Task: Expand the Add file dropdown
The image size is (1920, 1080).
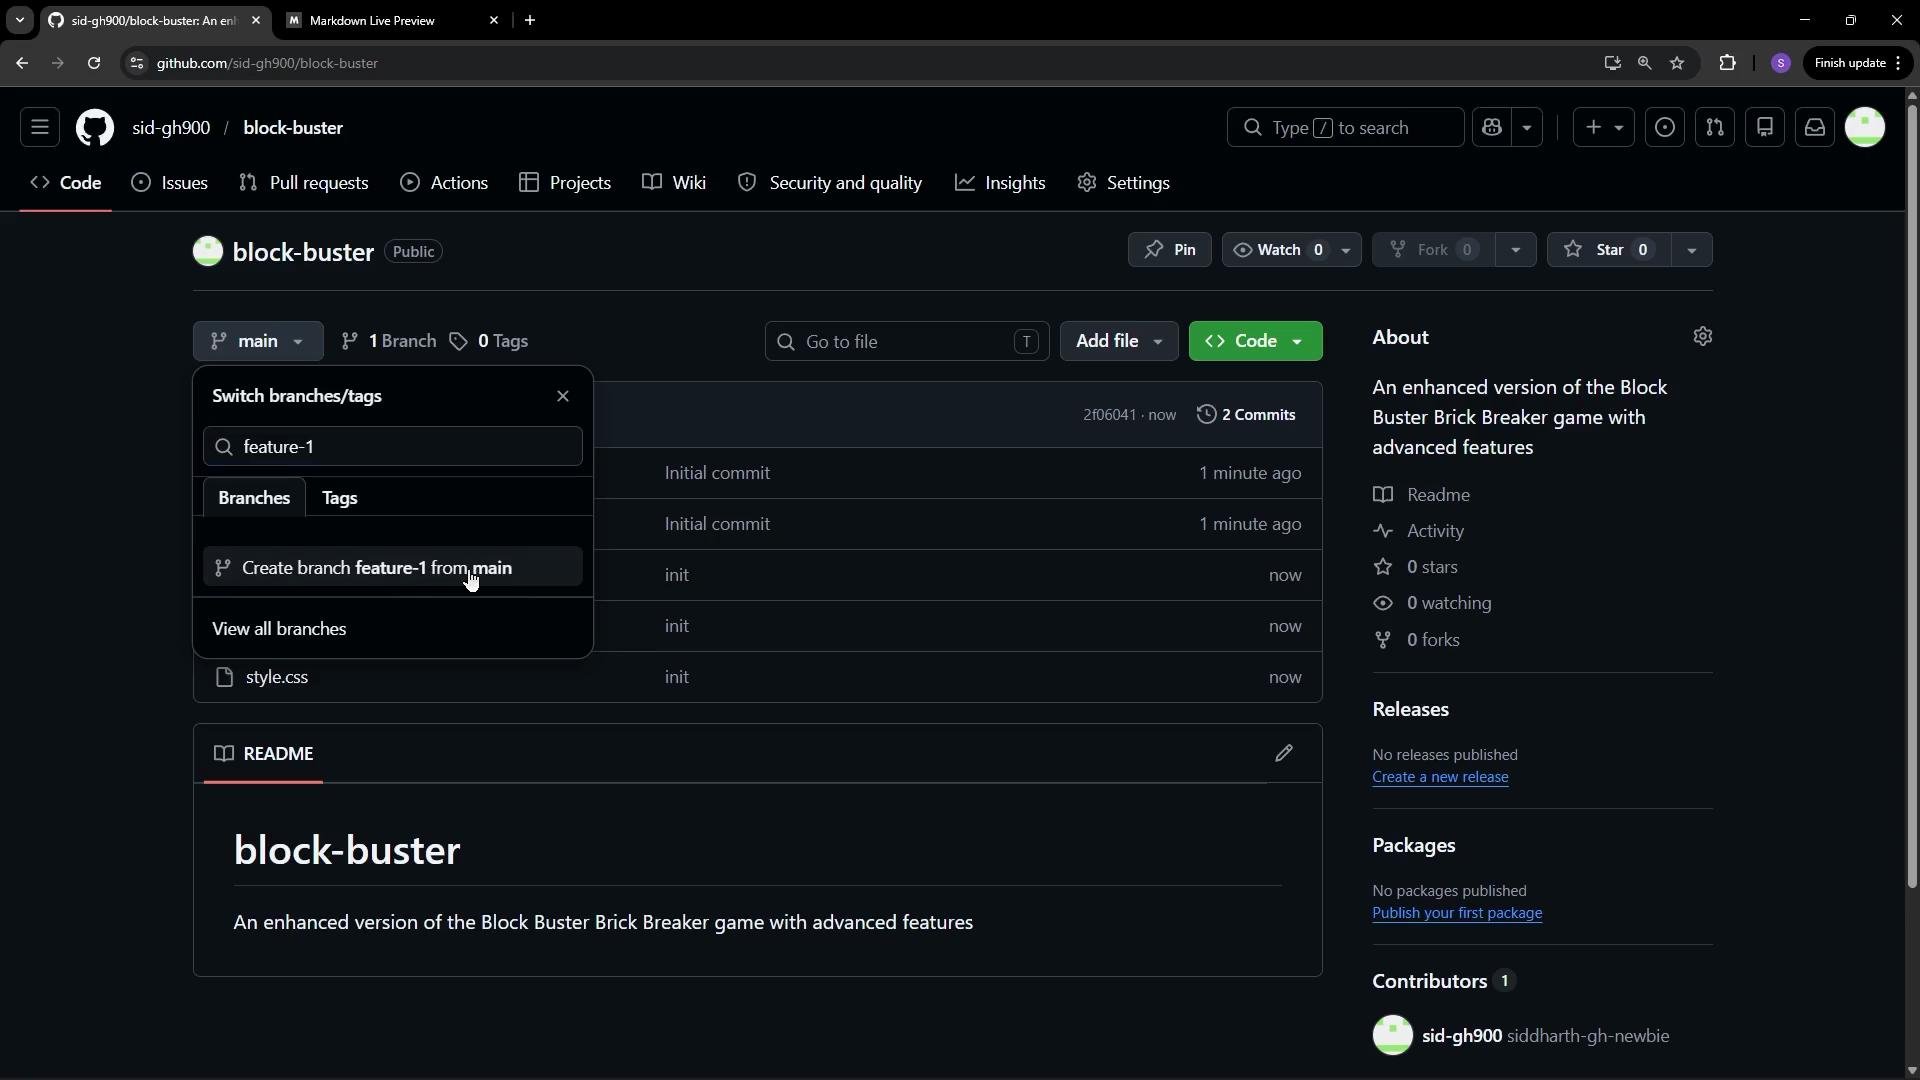Action: click(x=1119, y=341)
